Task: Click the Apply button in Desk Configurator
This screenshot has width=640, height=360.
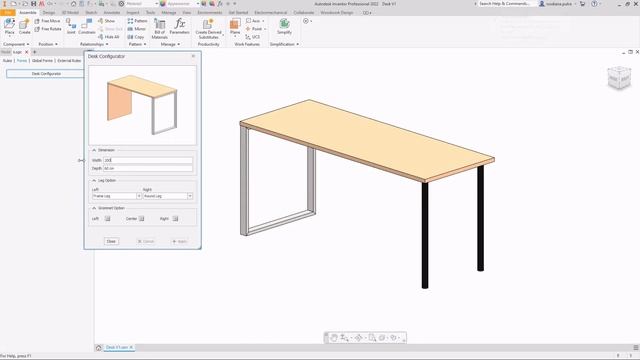Action: pyautogui.click(x=180, y=242)
